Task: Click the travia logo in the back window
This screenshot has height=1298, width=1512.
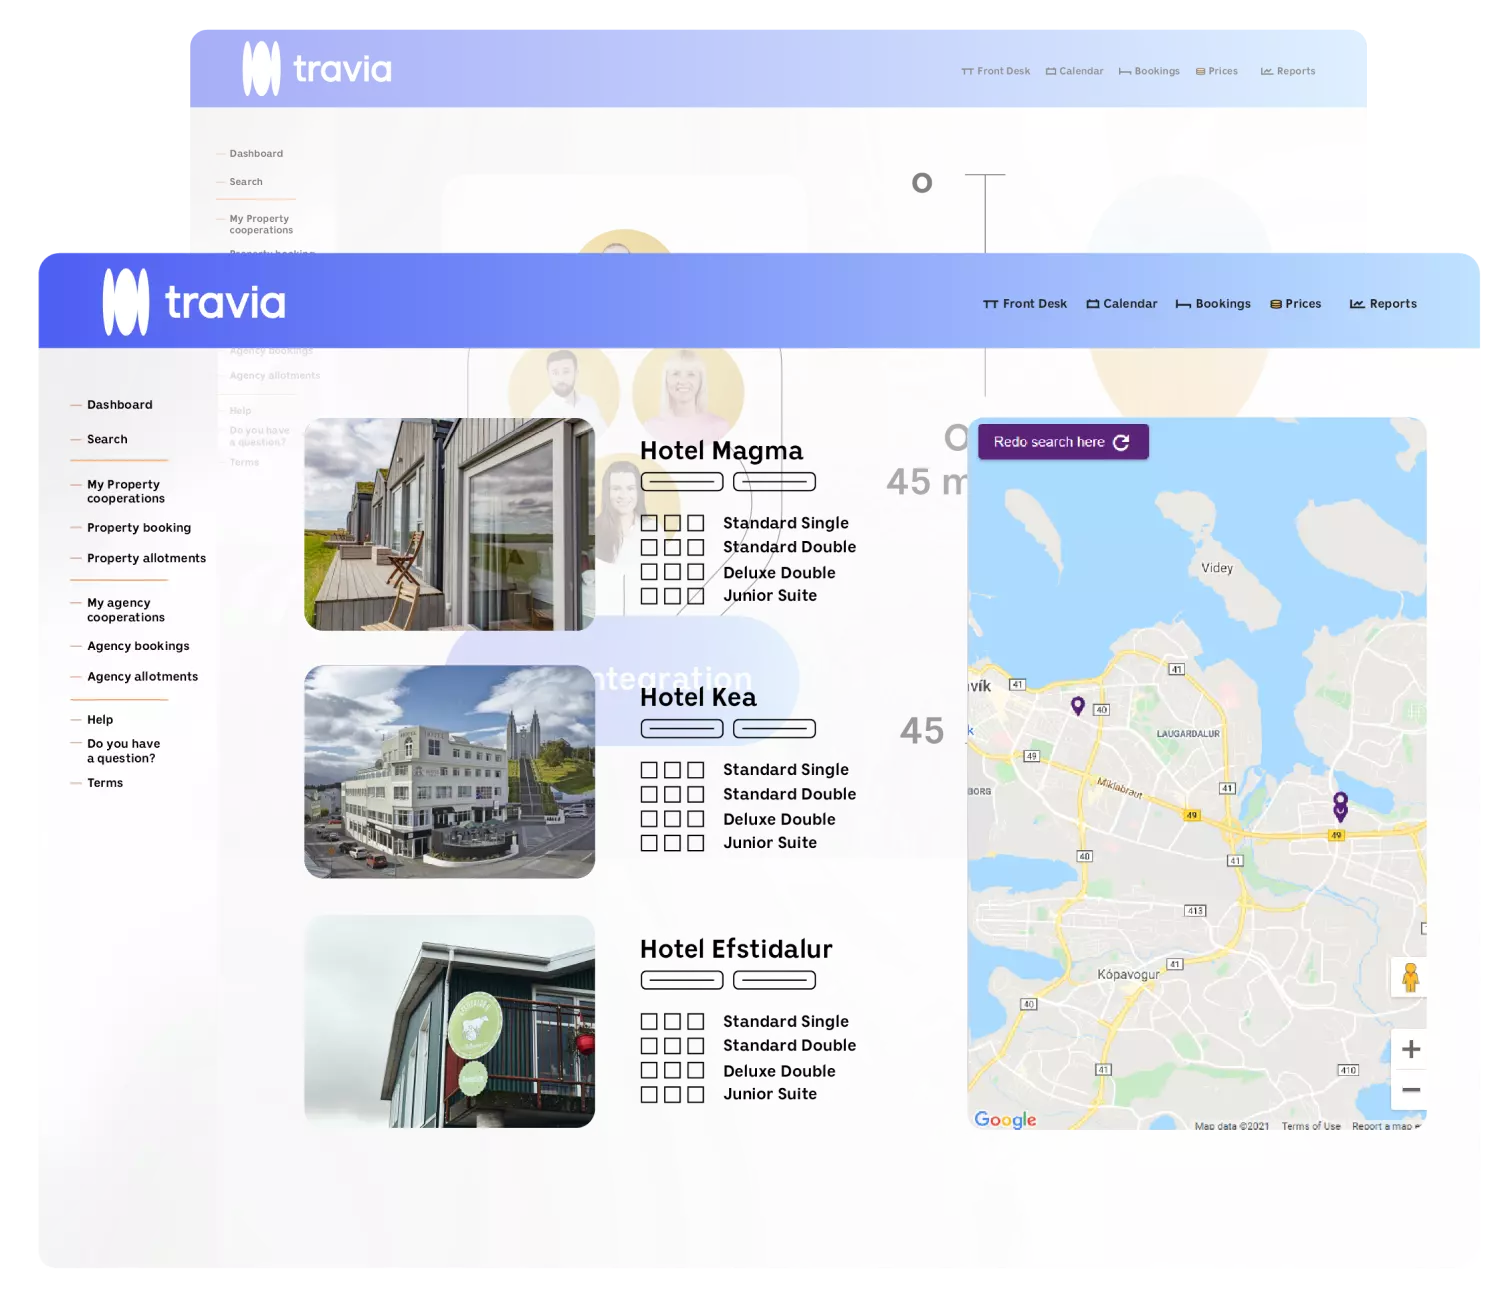Action: pos(317,69)
